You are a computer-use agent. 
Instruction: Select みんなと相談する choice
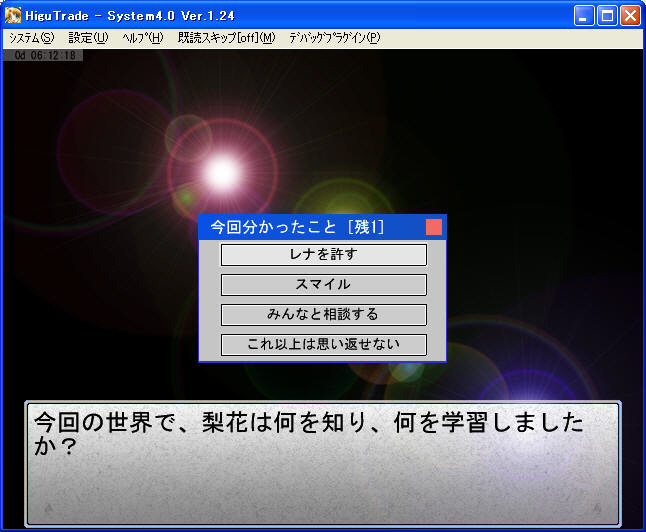323,315
